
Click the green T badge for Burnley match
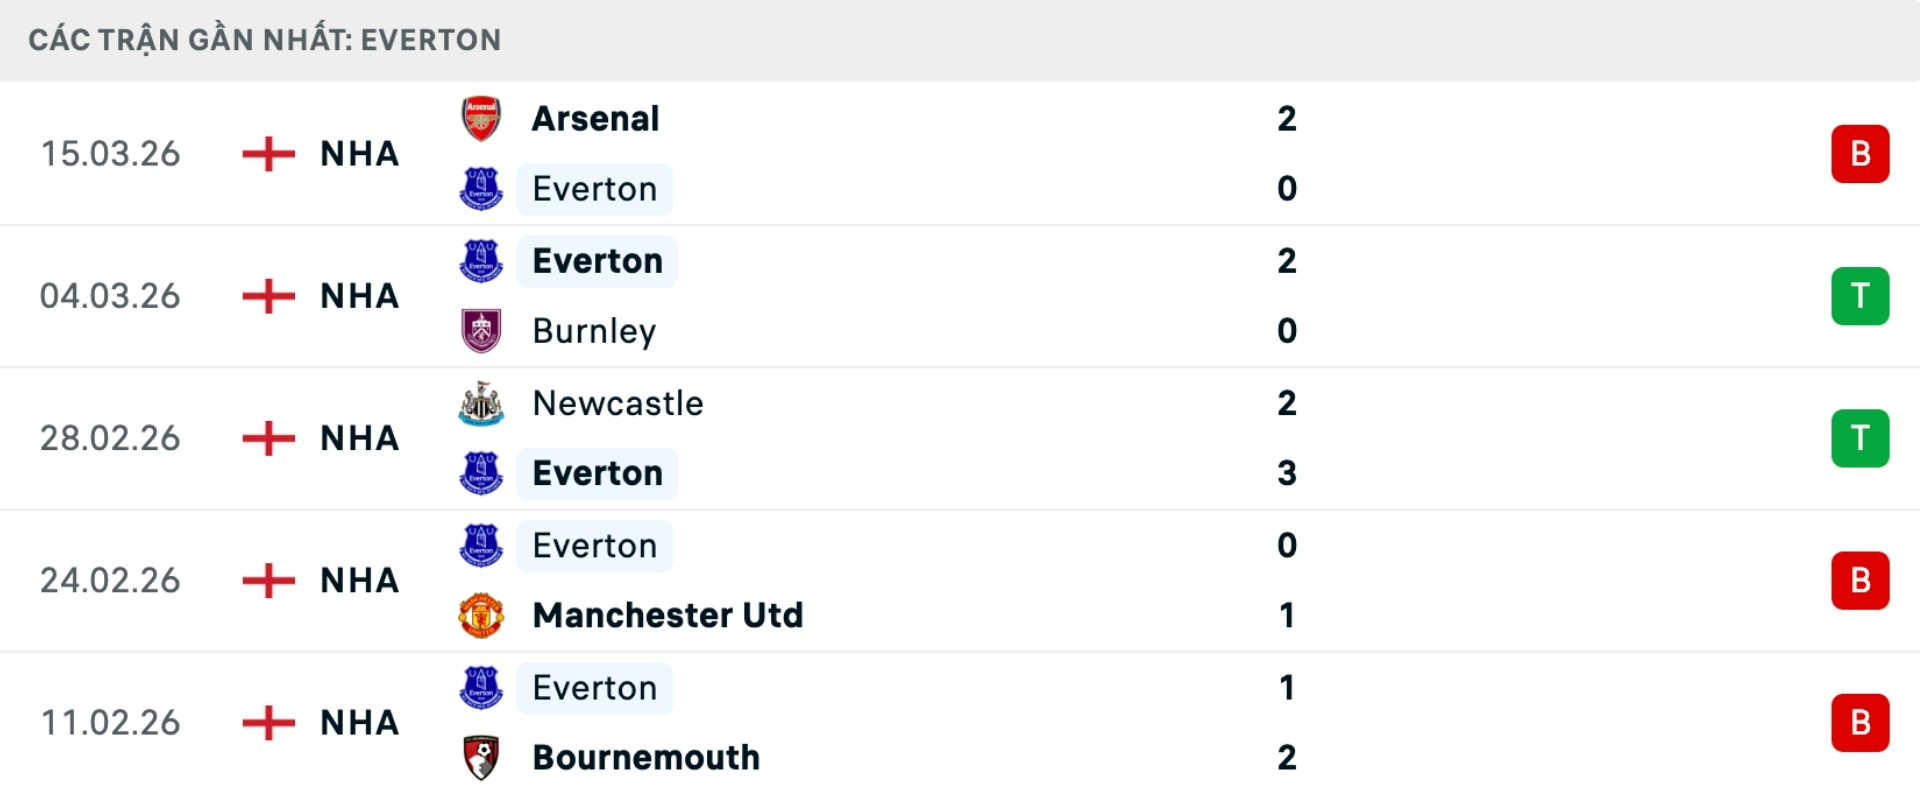click(1859, 296)
